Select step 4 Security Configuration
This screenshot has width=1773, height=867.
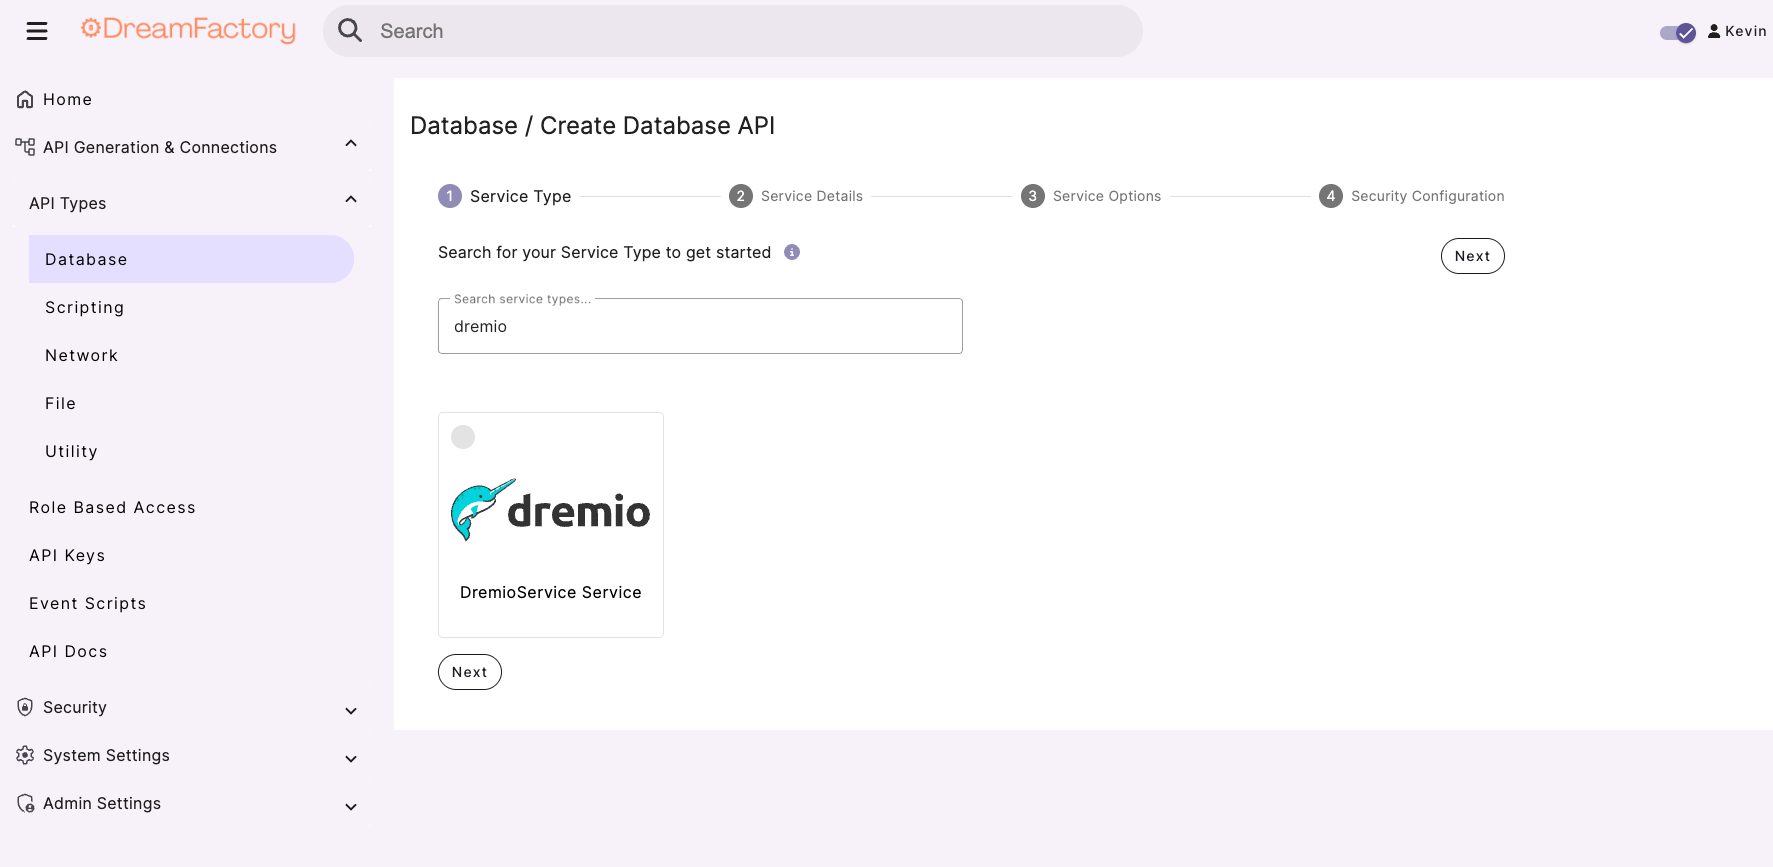[1412, 196]
